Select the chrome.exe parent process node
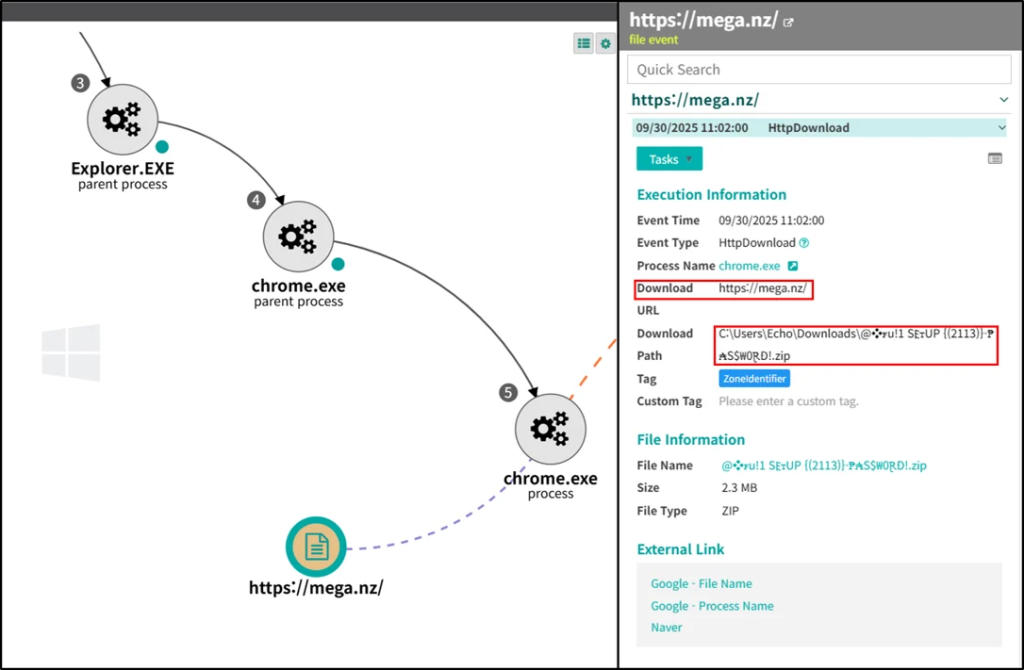 [x=297, y=236]
